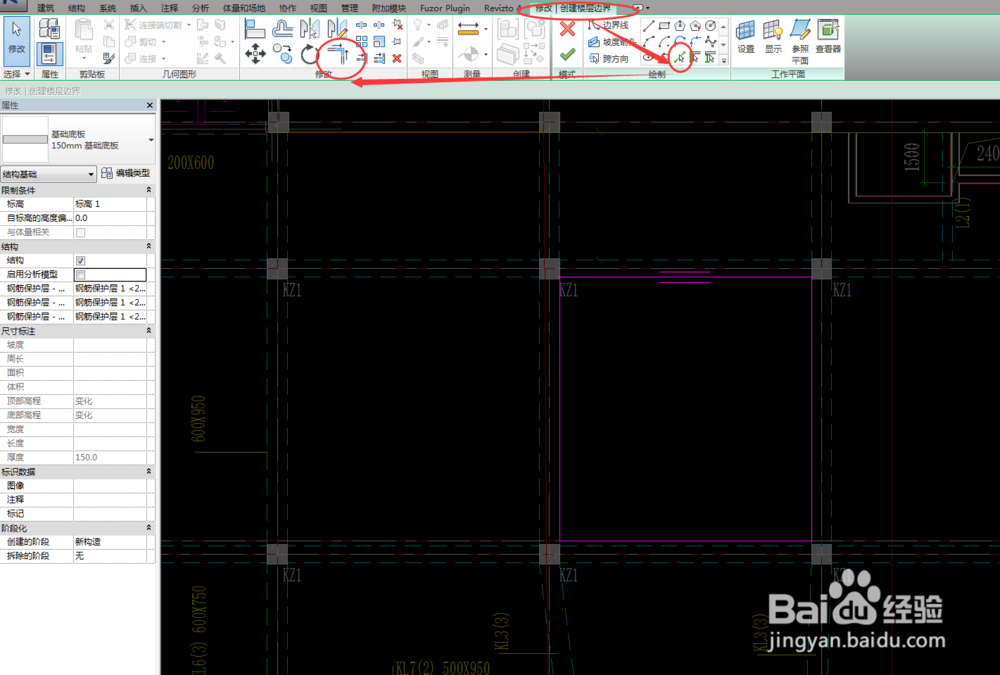Open the 建筑 ribbon tab
Image resolution: width=1000 pixels, height=675 pixels.
point(45,8)
